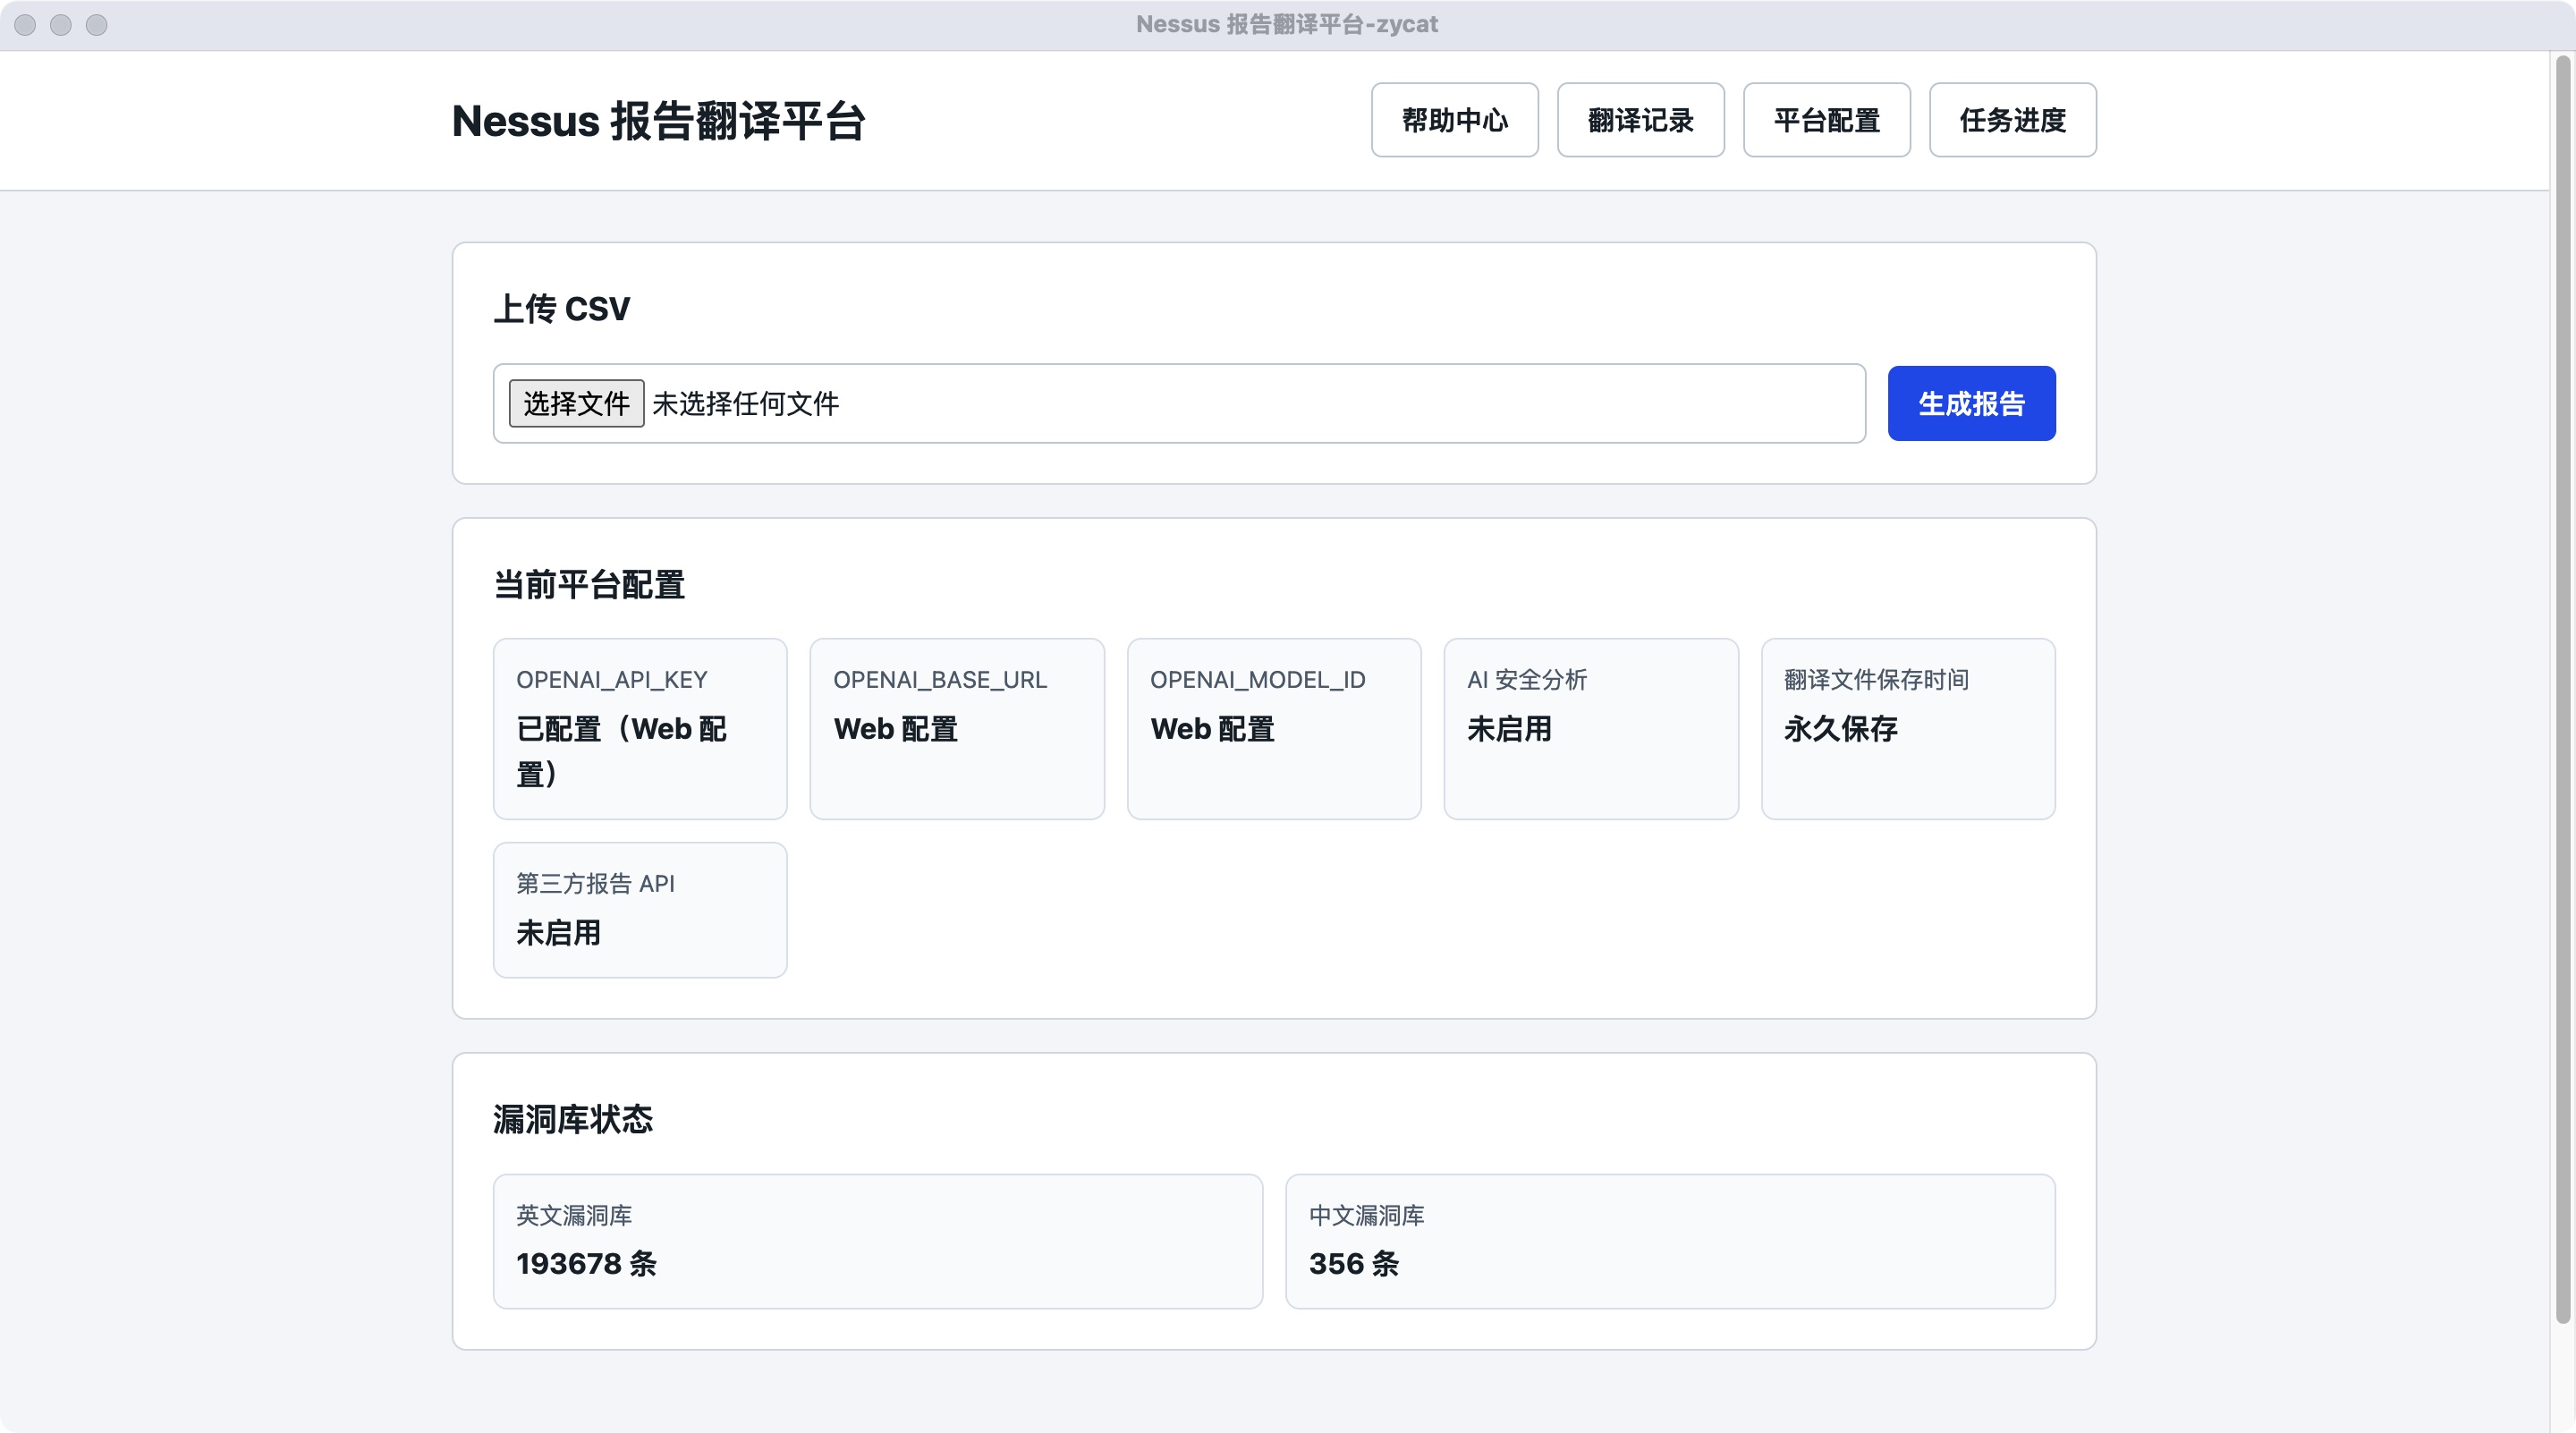2576x1433 pixels.
Task: Select the OPENAI_API_KEY config card label
Action: (x=612, y=680)
